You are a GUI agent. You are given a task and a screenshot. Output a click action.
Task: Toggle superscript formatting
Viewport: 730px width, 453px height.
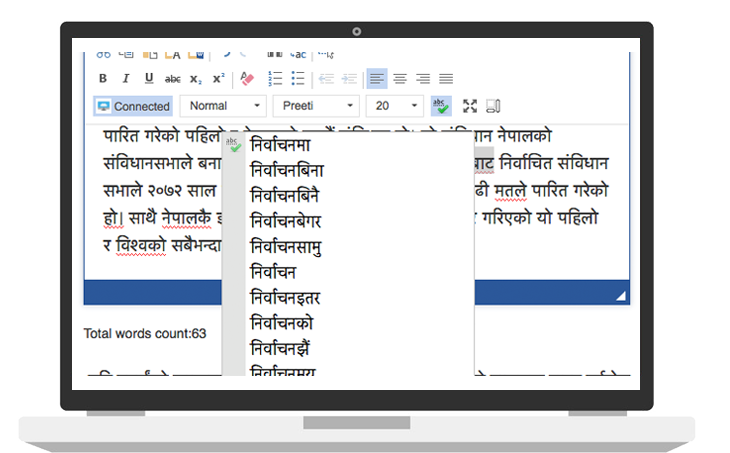coord(218,78)
